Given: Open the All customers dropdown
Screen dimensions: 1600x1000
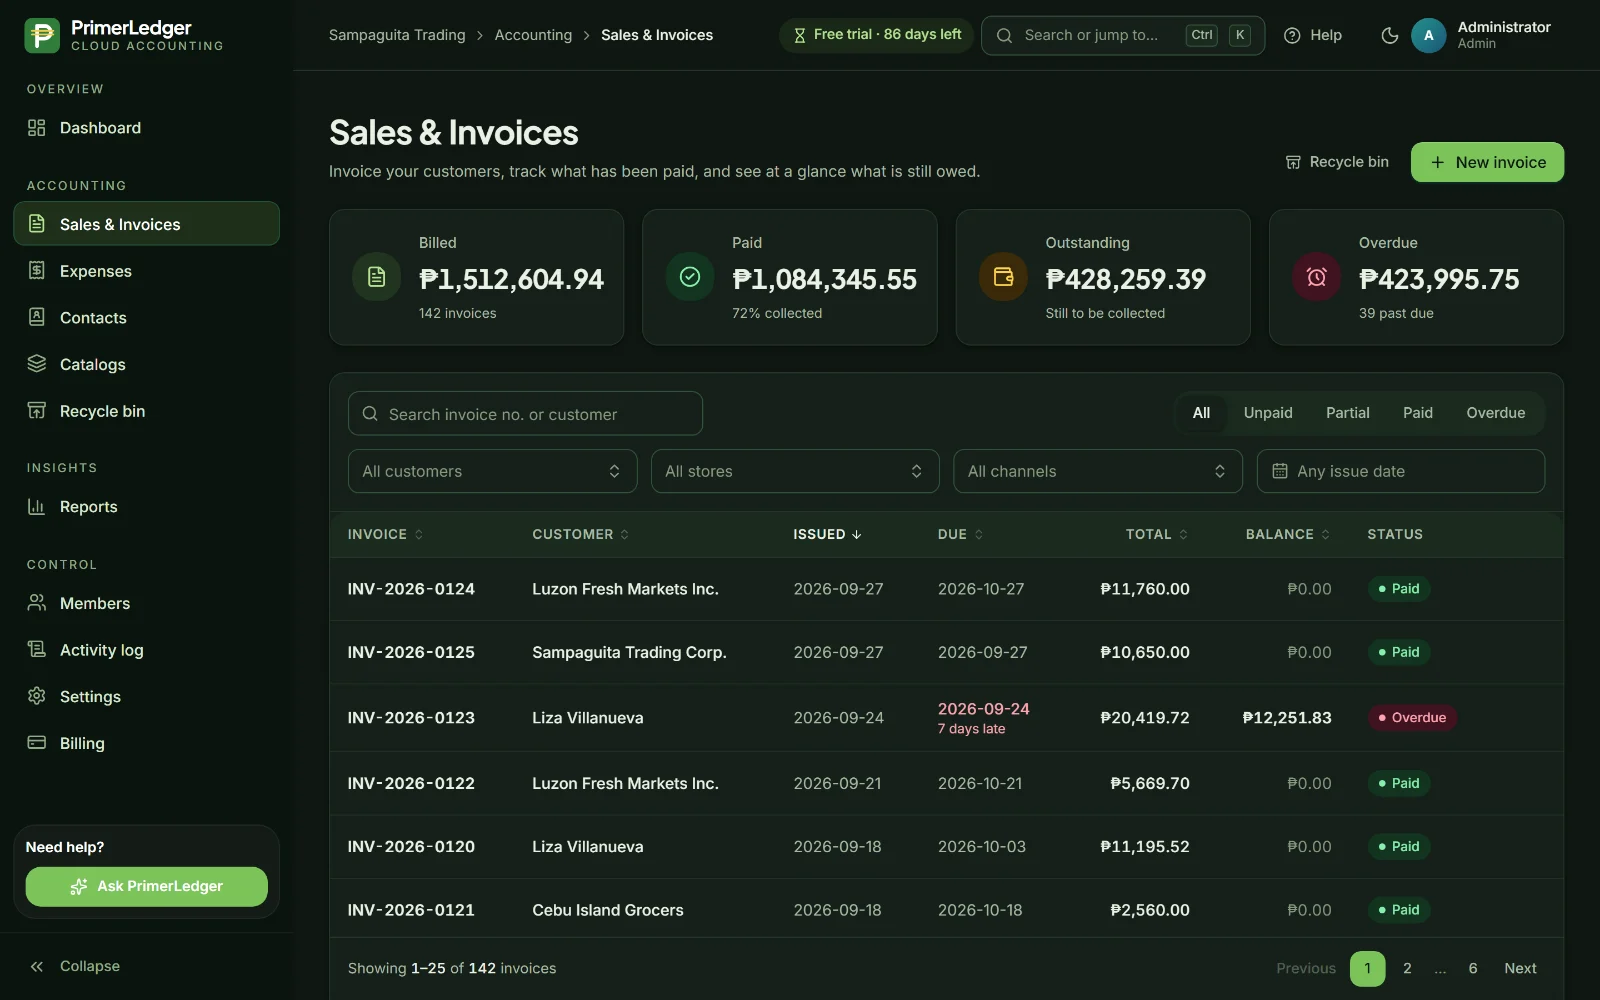Looking at the screenshot, I should [x=492, y=471].
